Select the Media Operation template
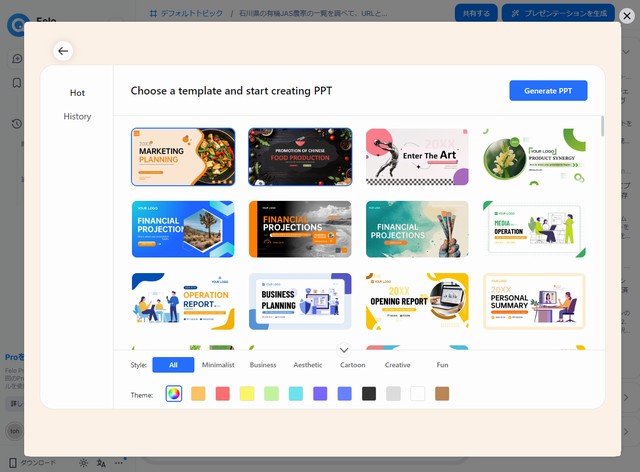This screenshot has height=472, width=640. pos(534,229)
